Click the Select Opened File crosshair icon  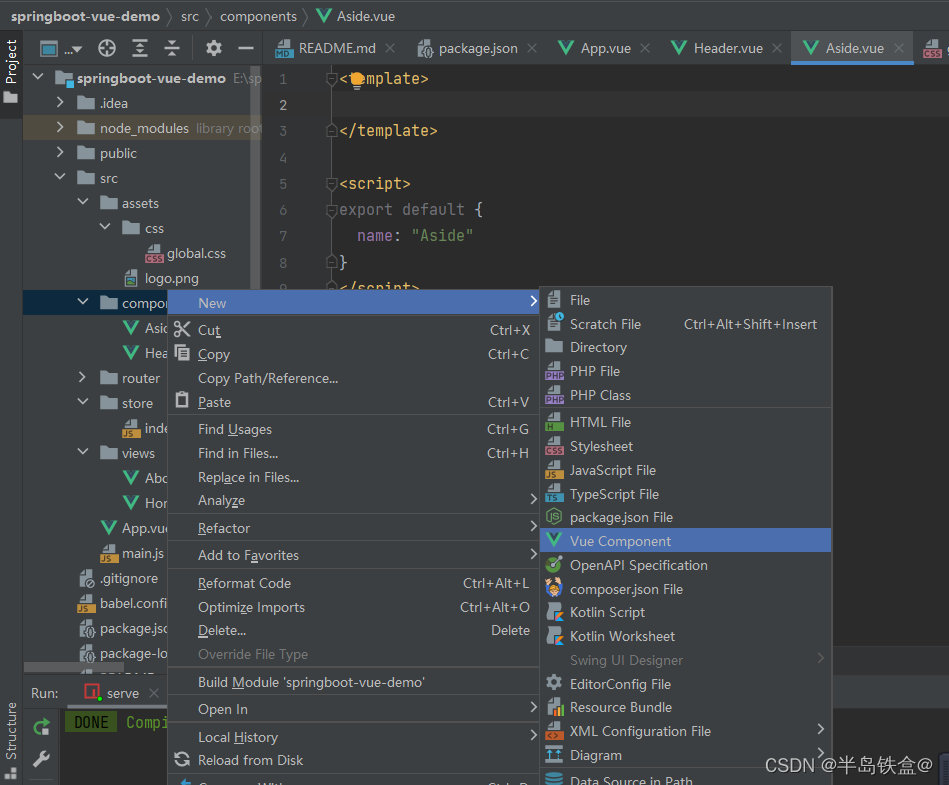(107, 48)
